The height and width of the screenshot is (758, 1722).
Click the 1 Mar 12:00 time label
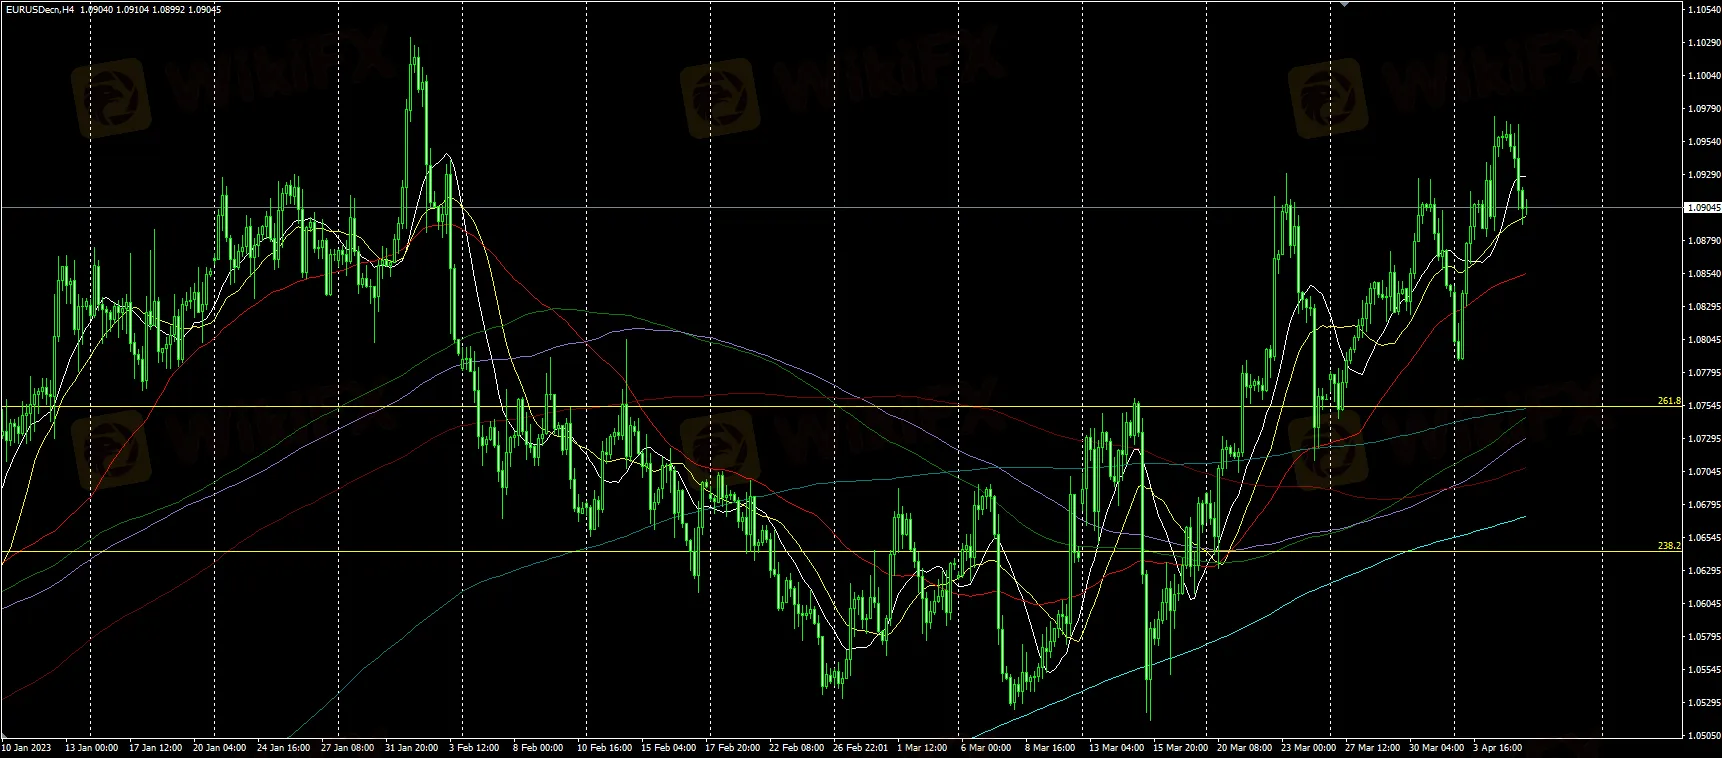(x=922, y=748)
